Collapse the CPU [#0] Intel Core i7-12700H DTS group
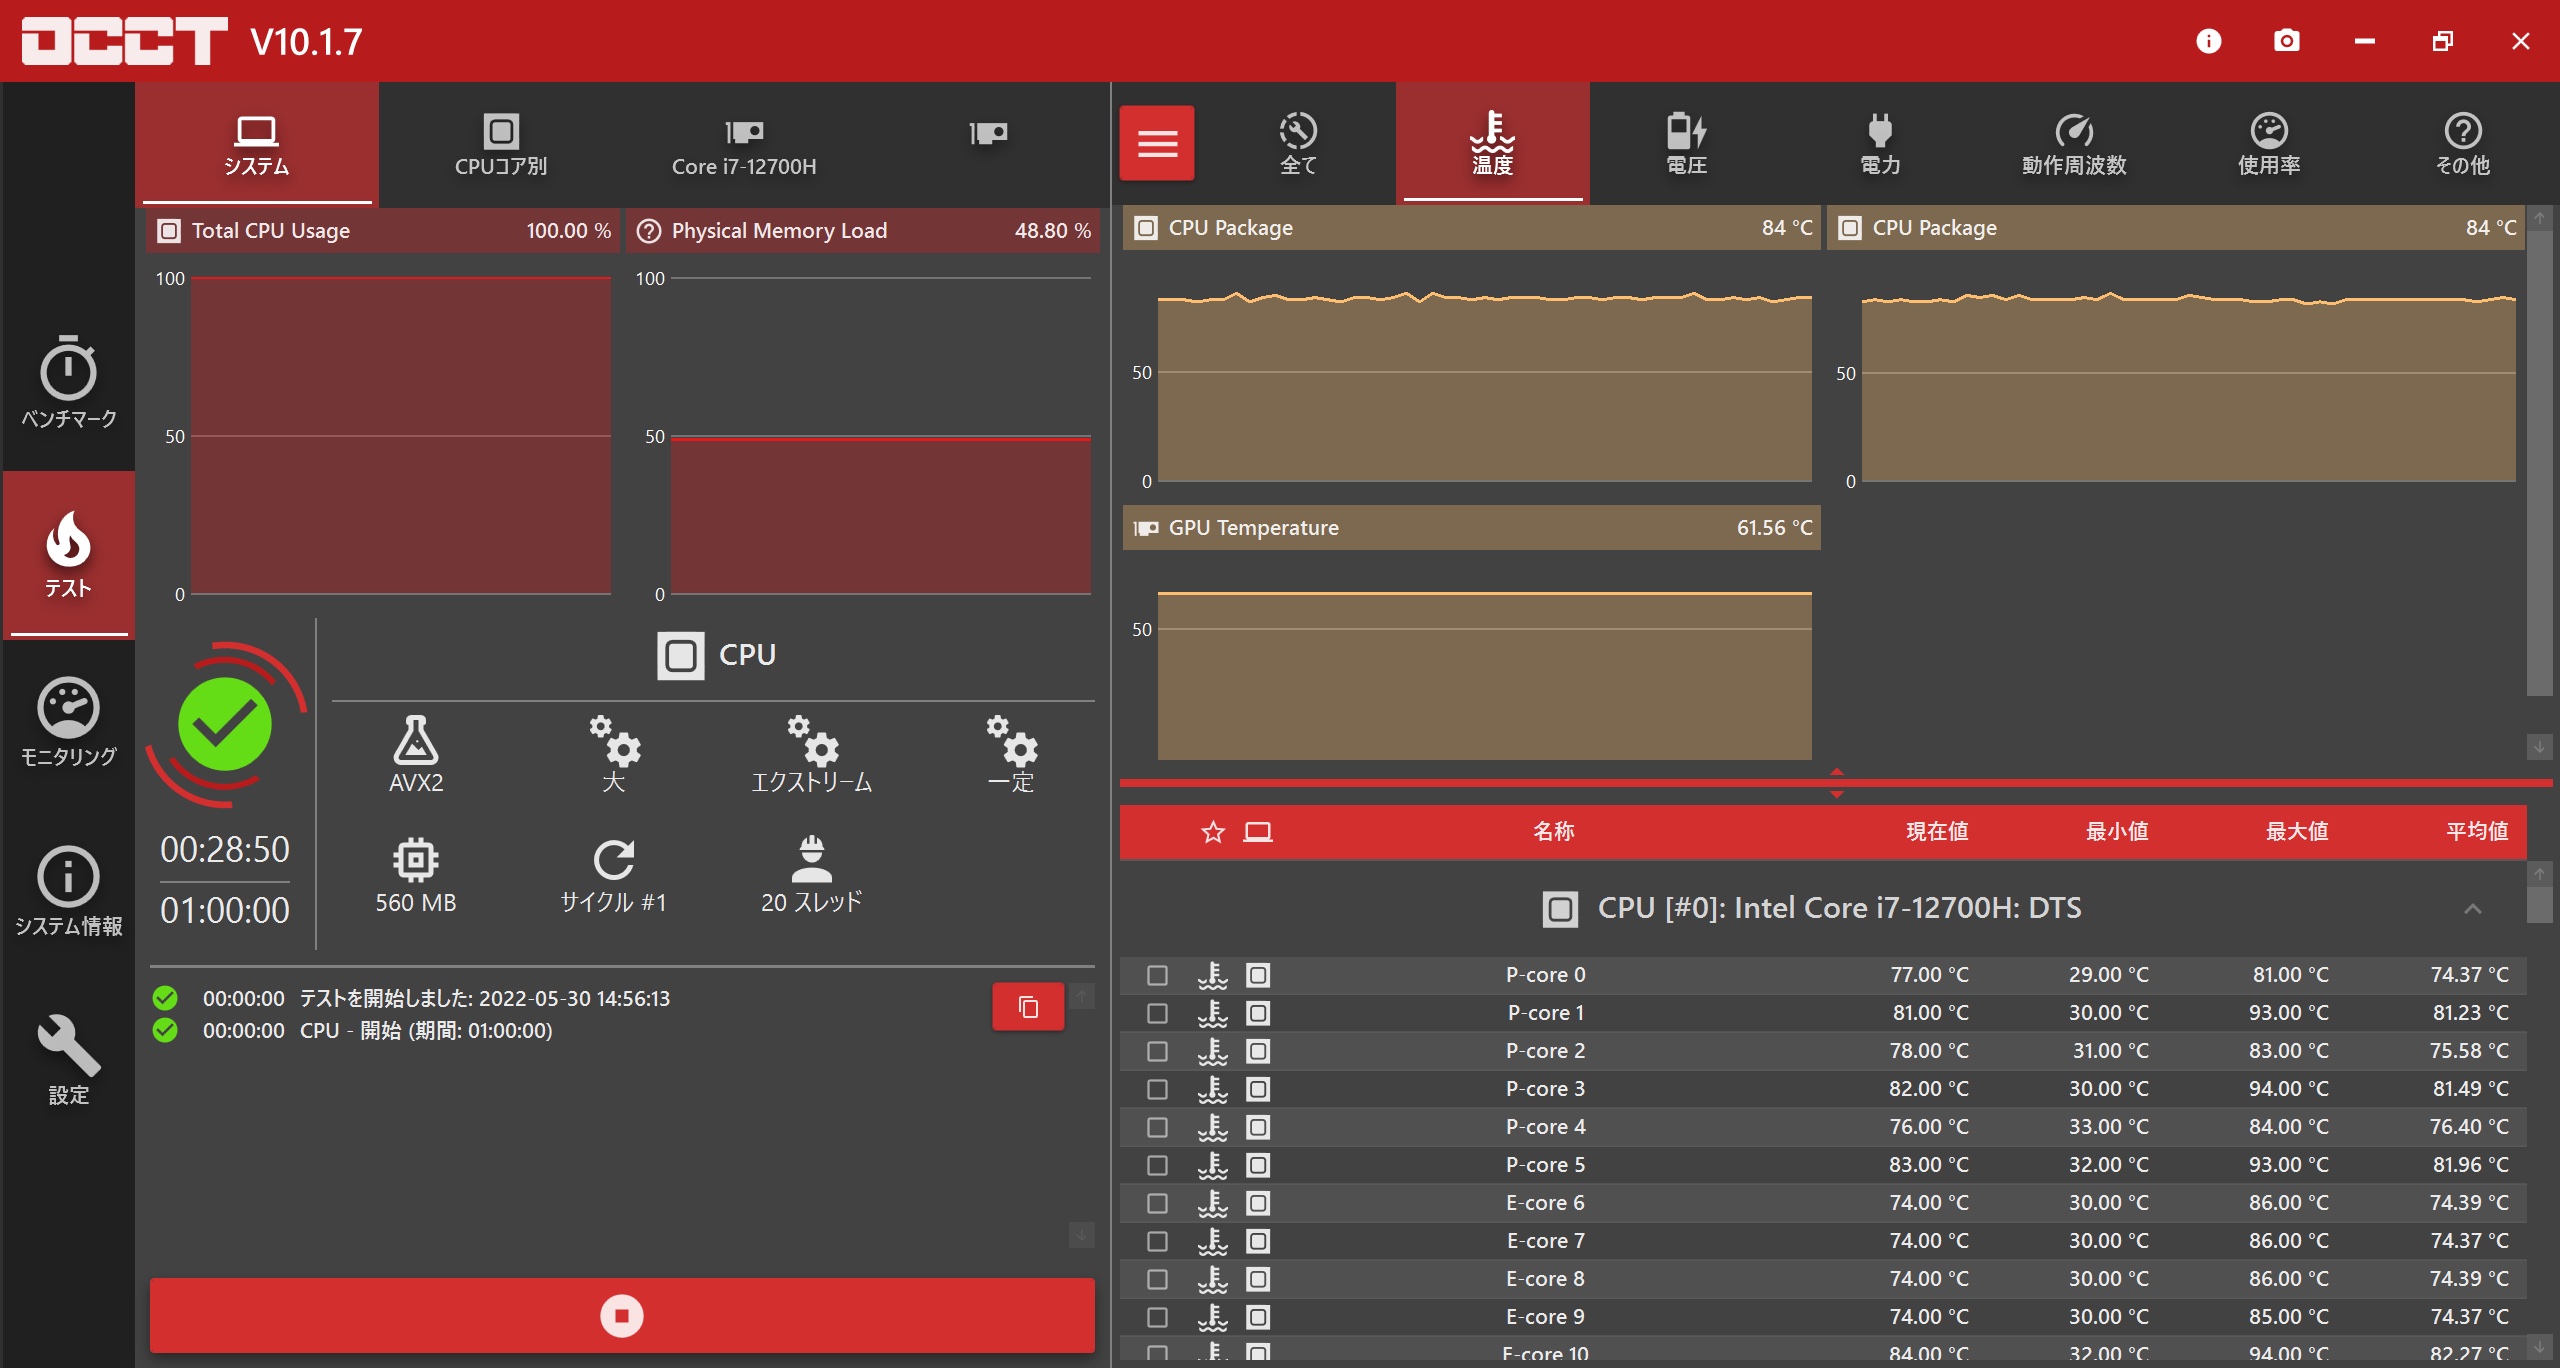The height and width of the screenshot is (1368, 2560). click(2472, 908)
